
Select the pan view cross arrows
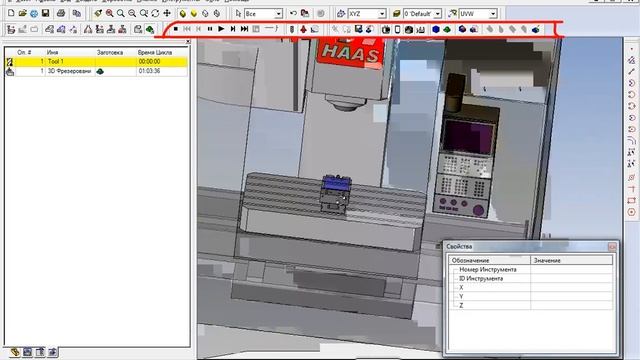point(167,13)
